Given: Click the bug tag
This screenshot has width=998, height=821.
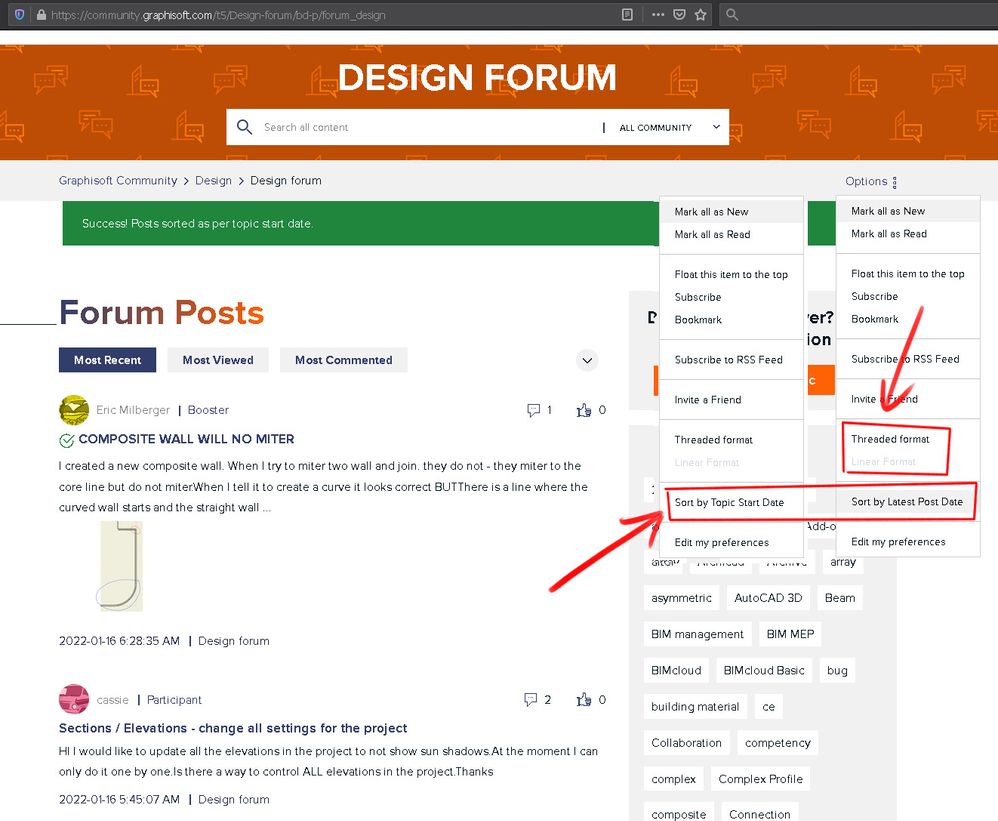Looking at the screenshot, I should (x=837, y=671).
